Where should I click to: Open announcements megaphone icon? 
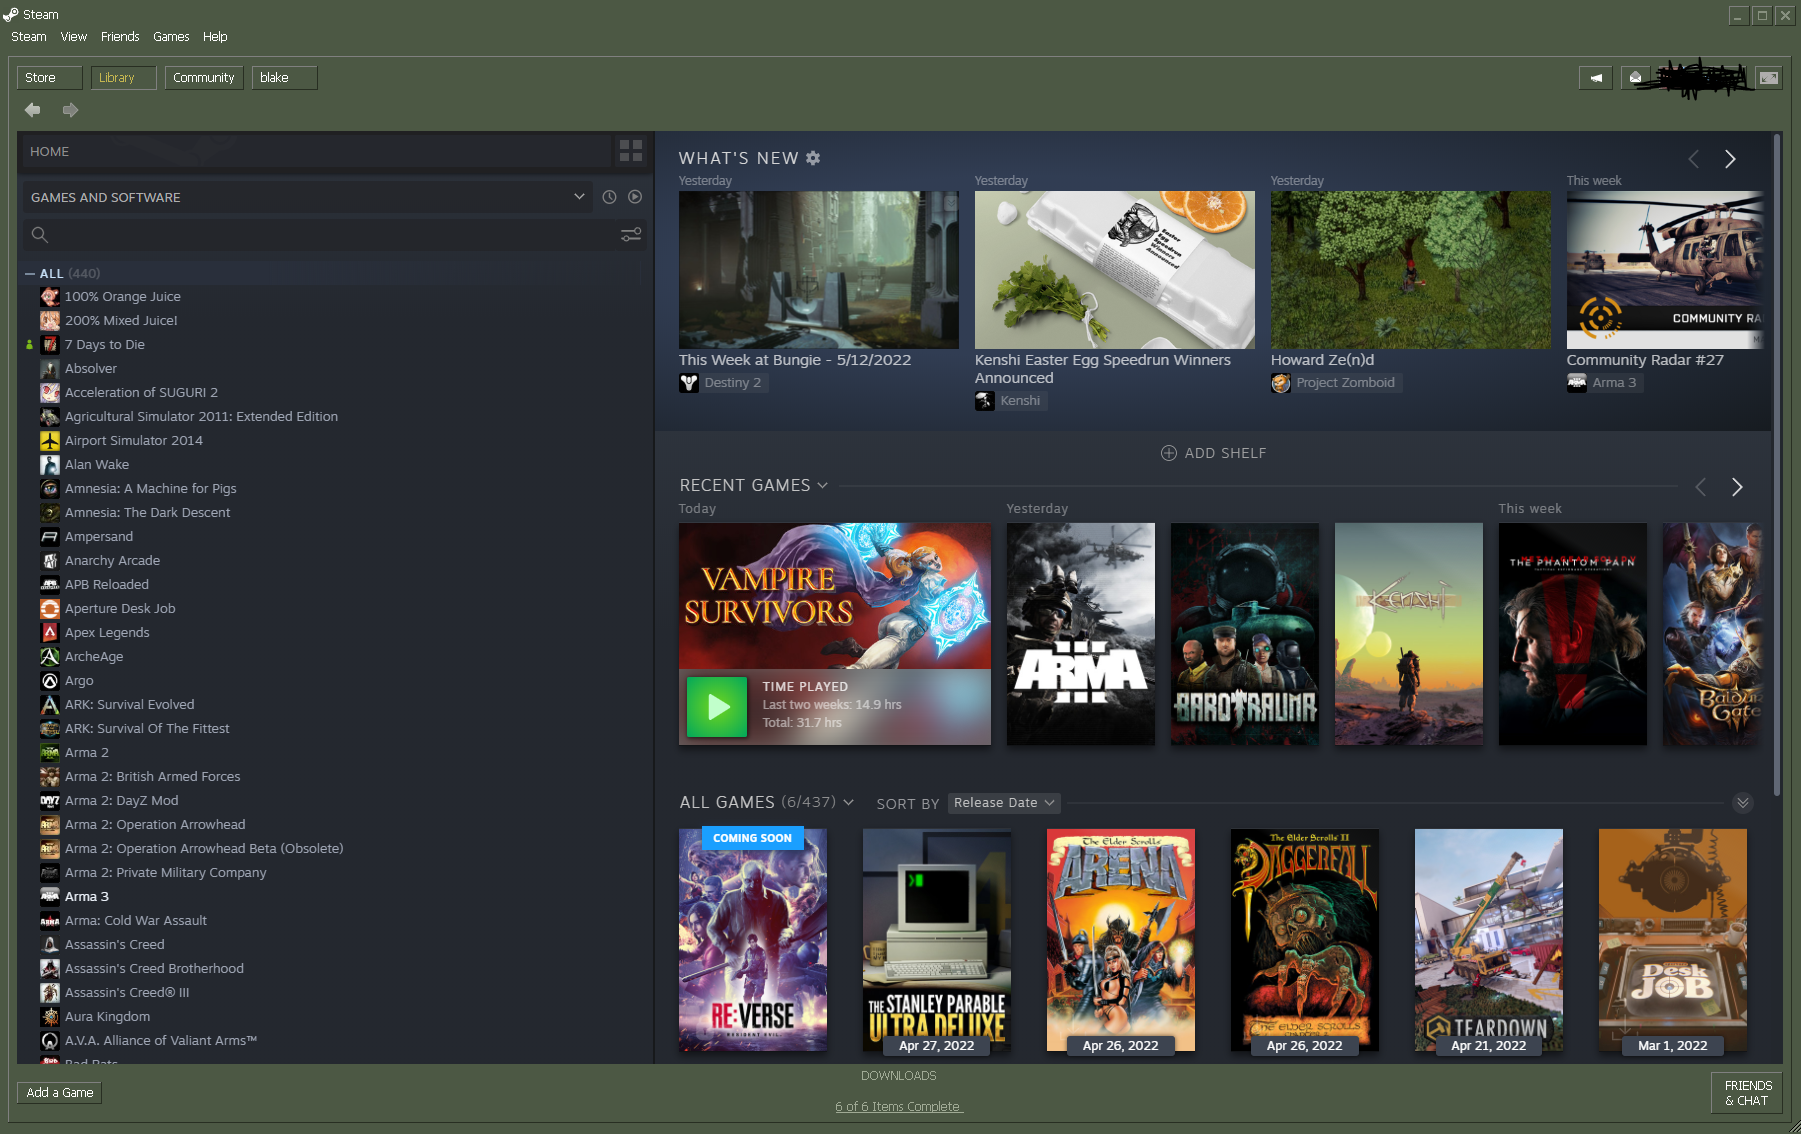coord(1596,77)
